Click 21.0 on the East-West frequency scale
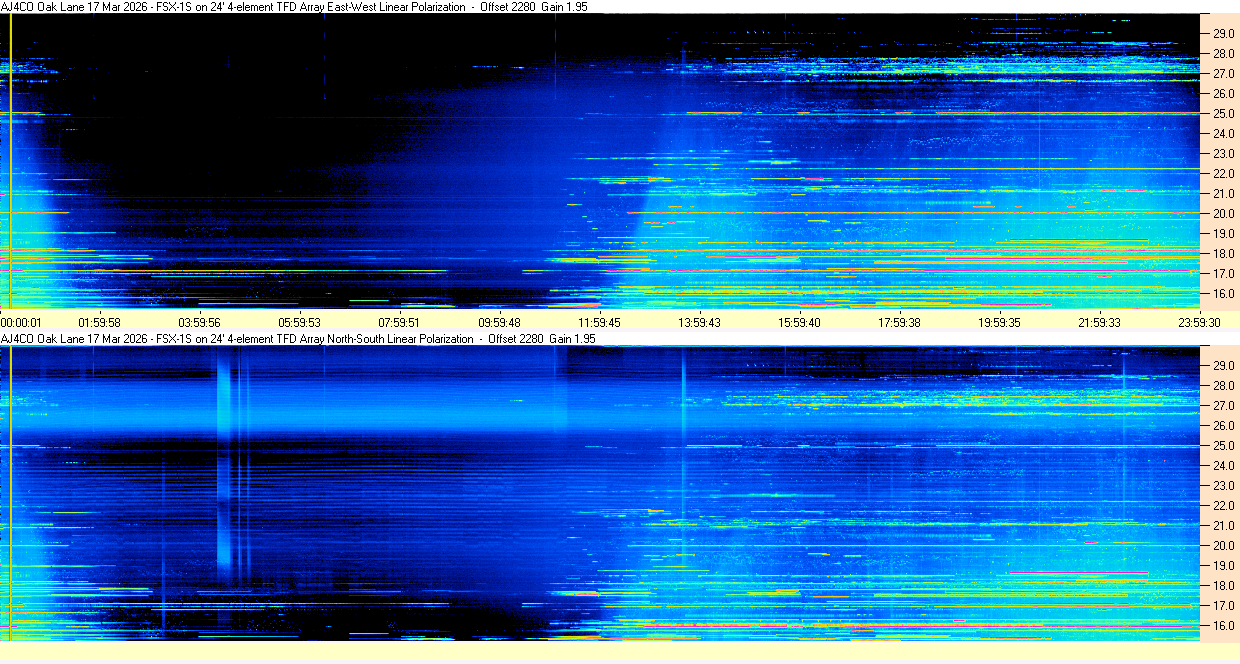This screenshot has height=664, width=1240. click(x=1224, y=194)
